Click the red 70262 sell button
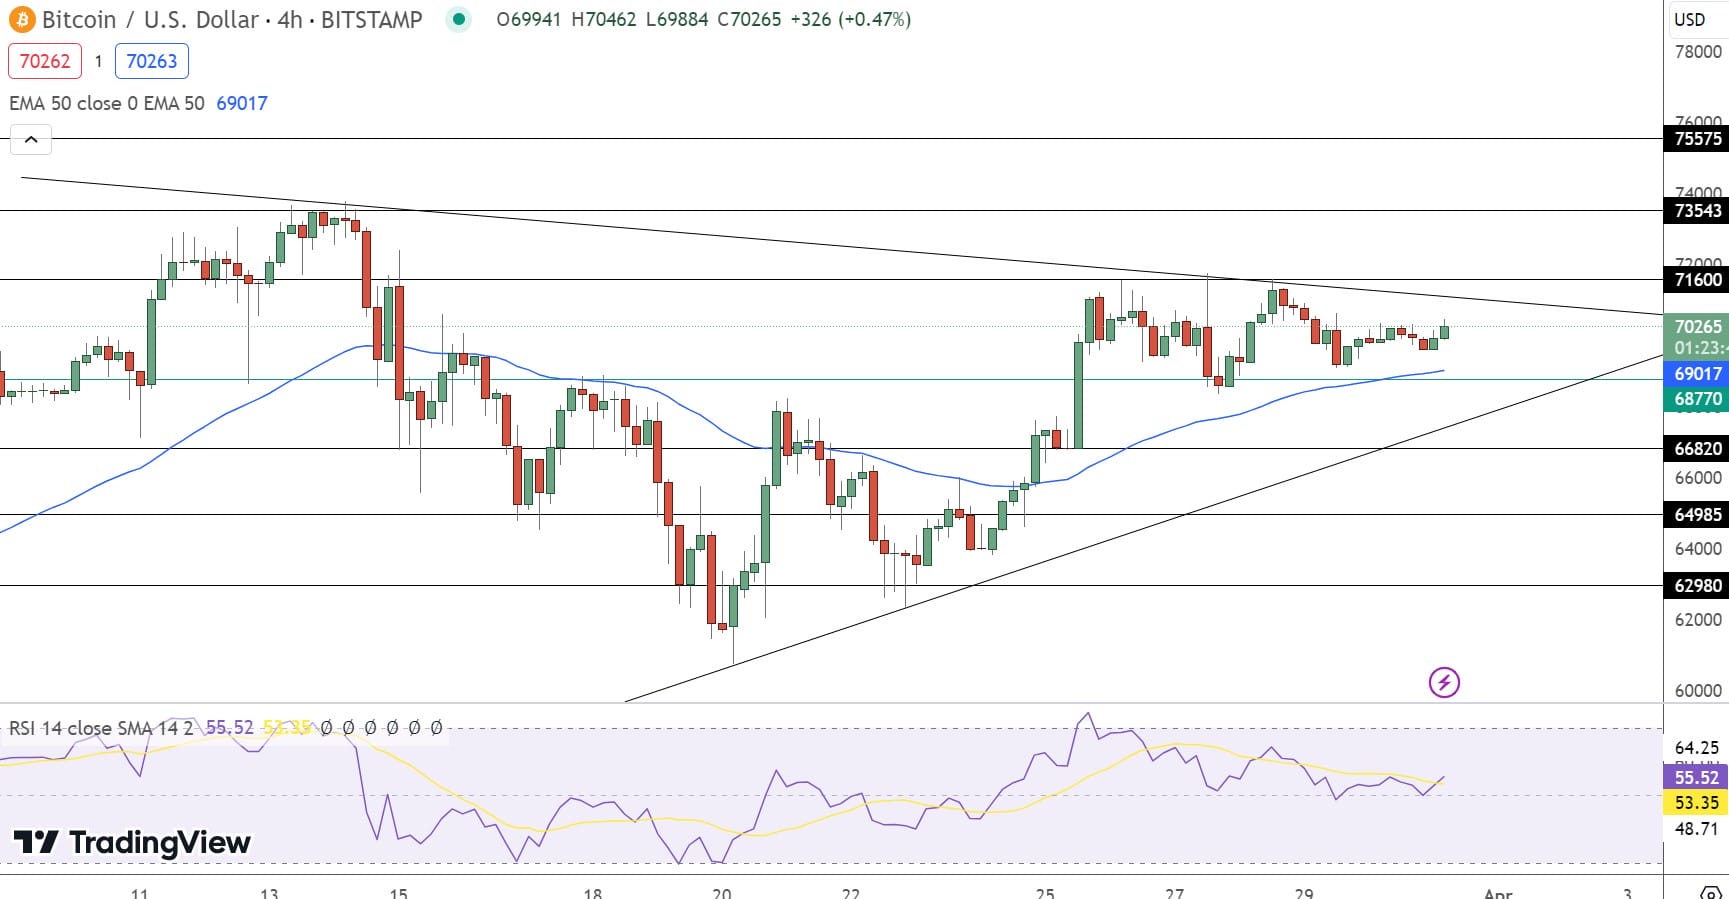This screenshot has height=899, width=1729. pos(44,61)
